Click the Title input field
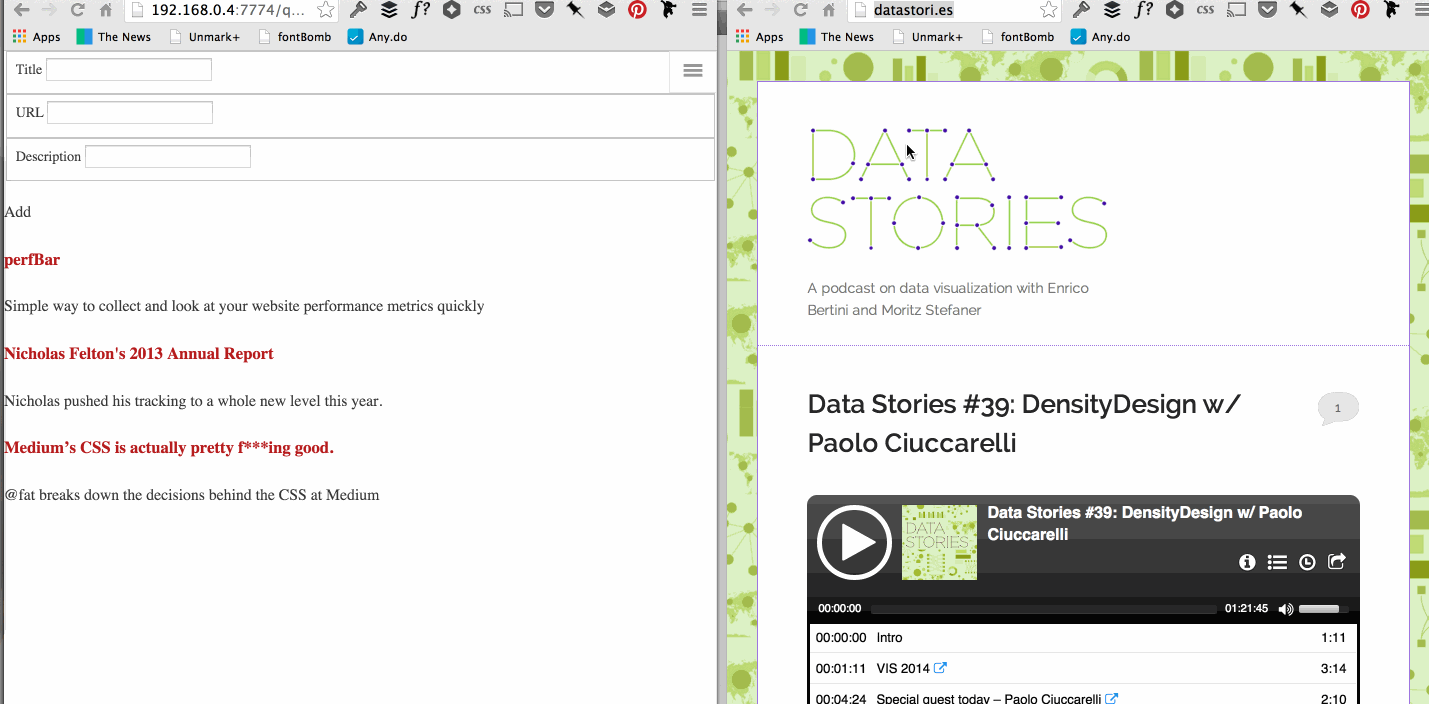 click(129, 69)
